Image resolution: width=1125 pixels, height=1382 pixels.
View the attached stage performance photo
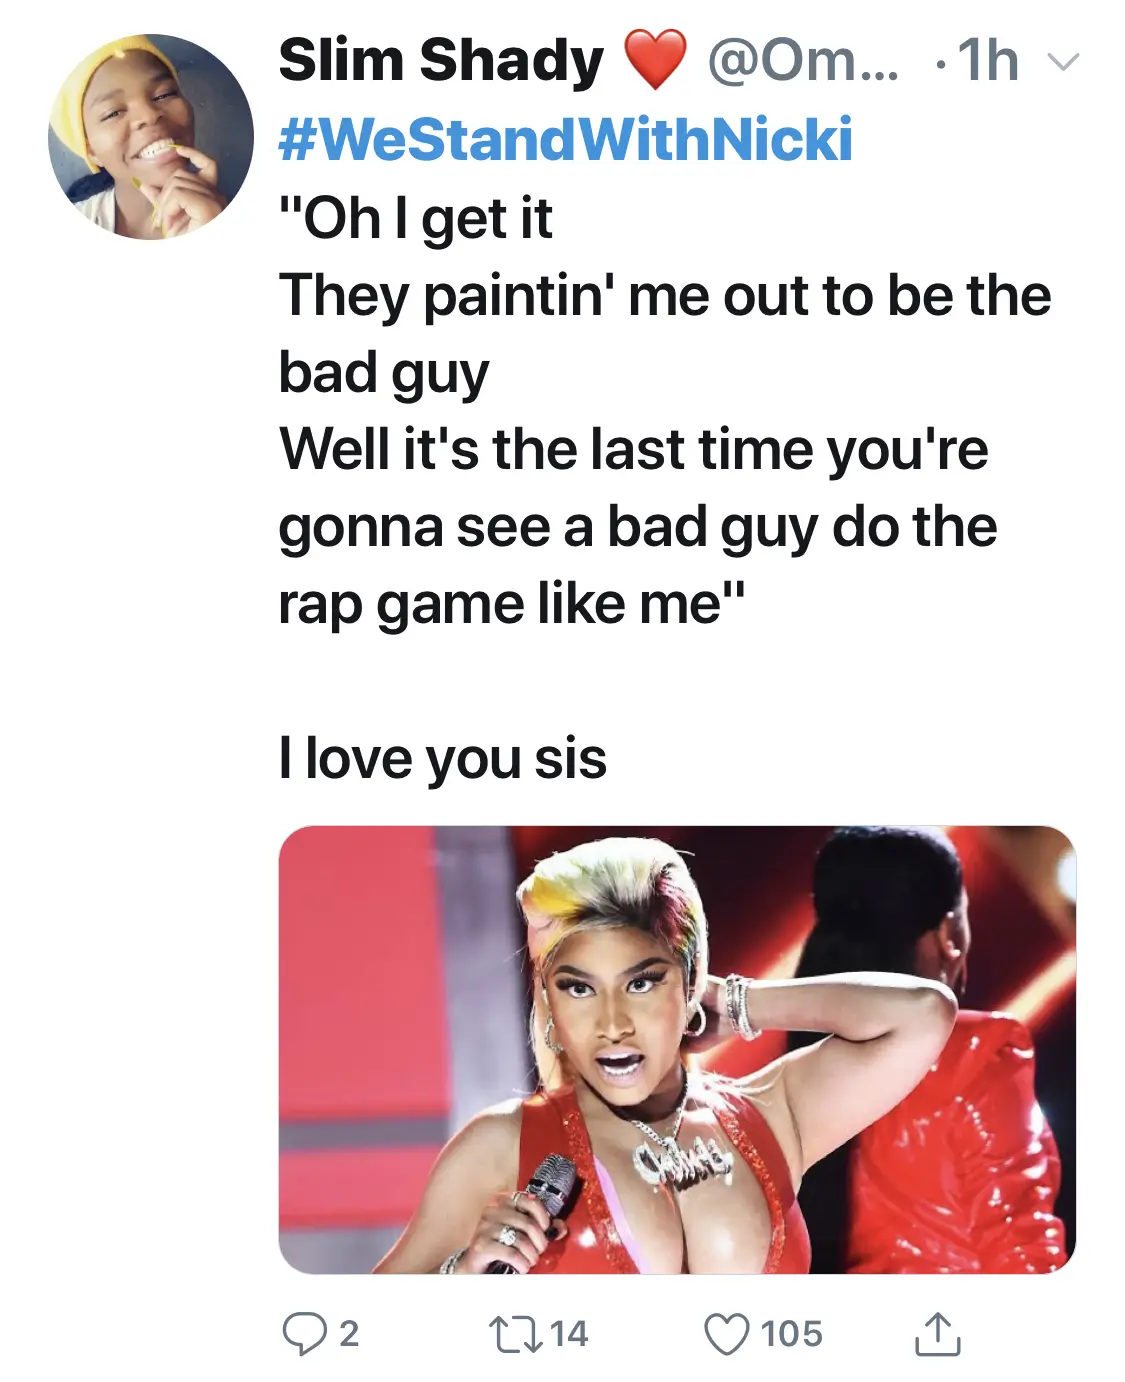point(676,1048)
